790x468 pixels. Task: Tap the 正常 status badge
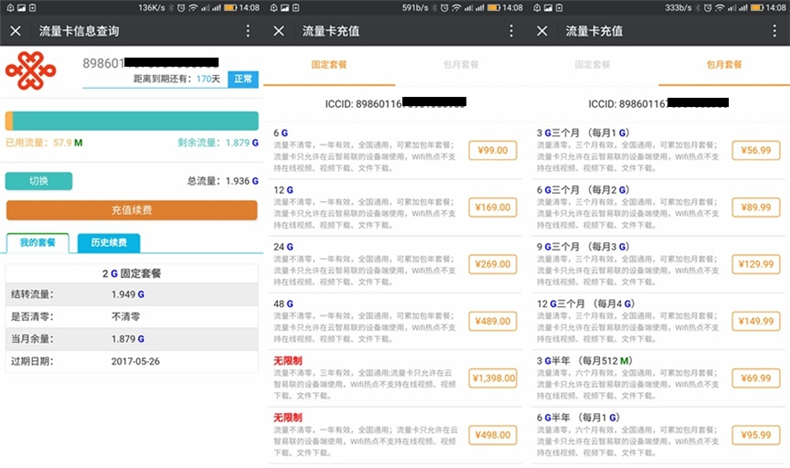242,78
